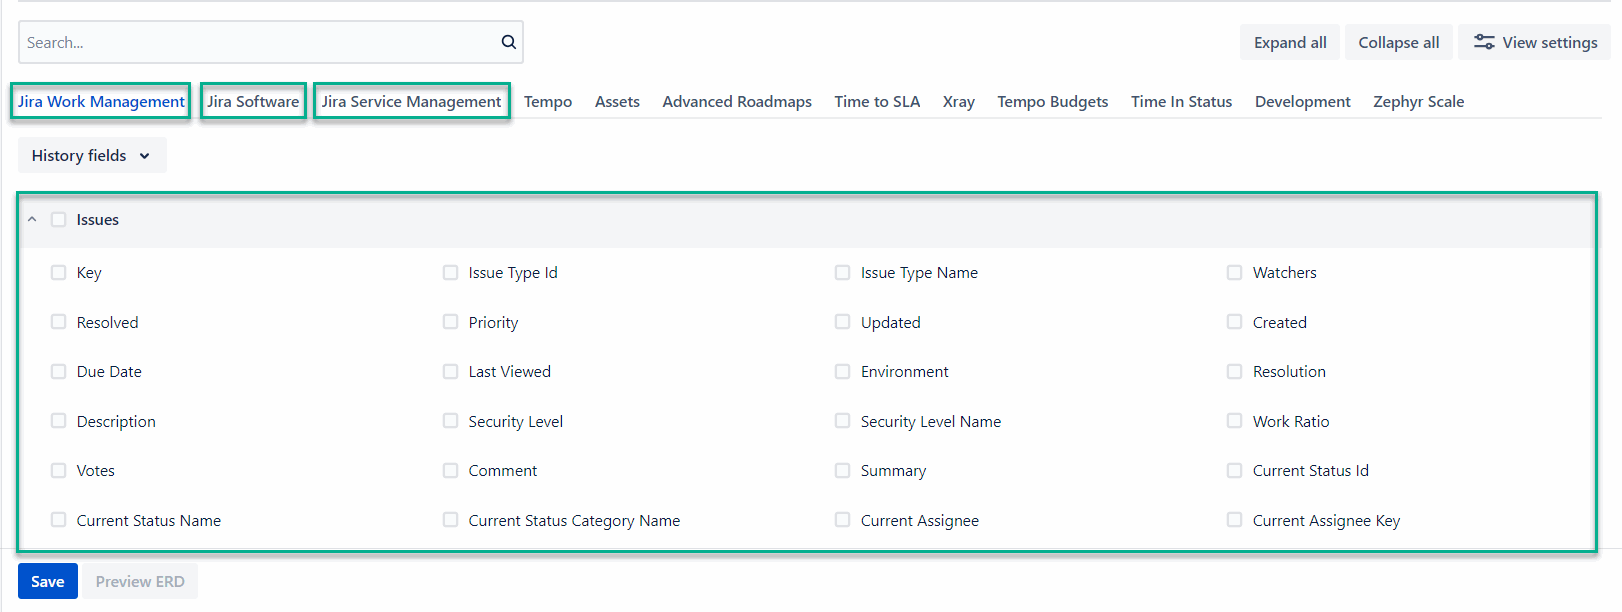Click the View settings sliders icon
The image size is (1622, 612).
(x=1484, y=42)
